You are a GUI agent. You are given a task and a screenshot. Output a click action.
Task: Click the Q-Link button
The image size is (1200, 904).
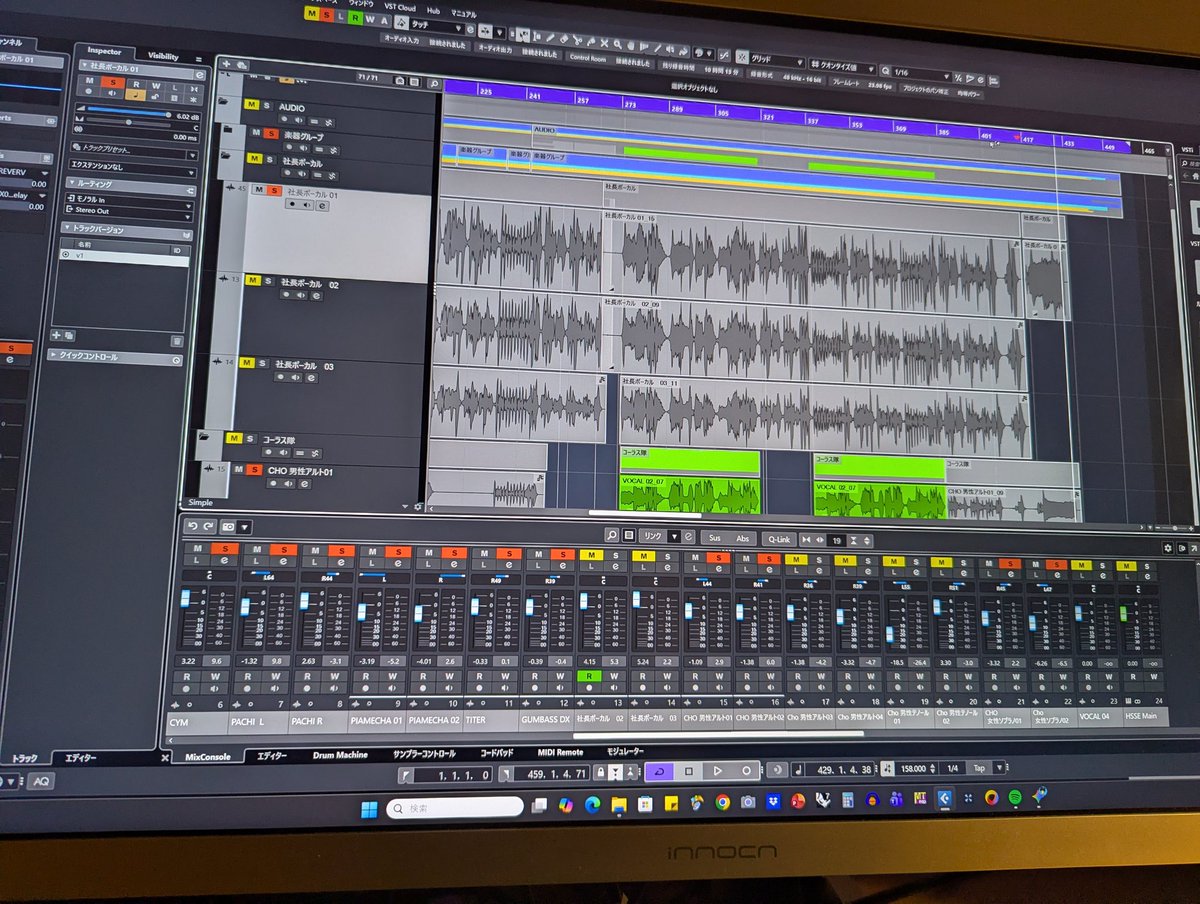coord(780,539)
